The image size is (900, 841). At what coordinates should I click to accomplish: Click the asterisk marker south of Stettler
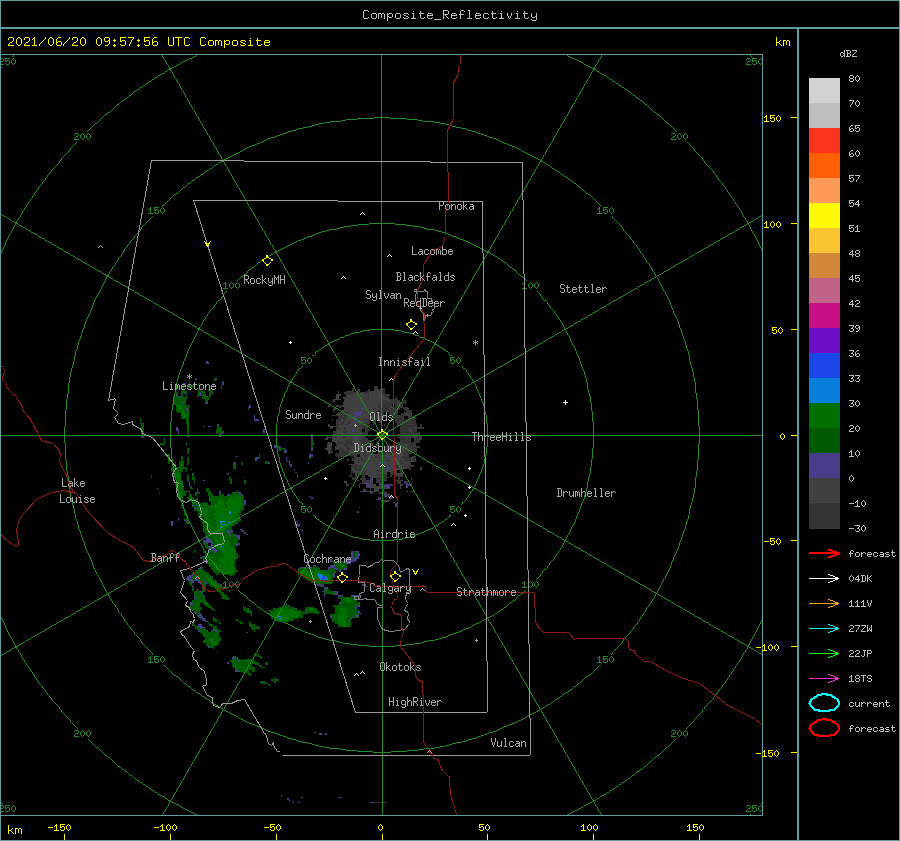coord(475,343)
